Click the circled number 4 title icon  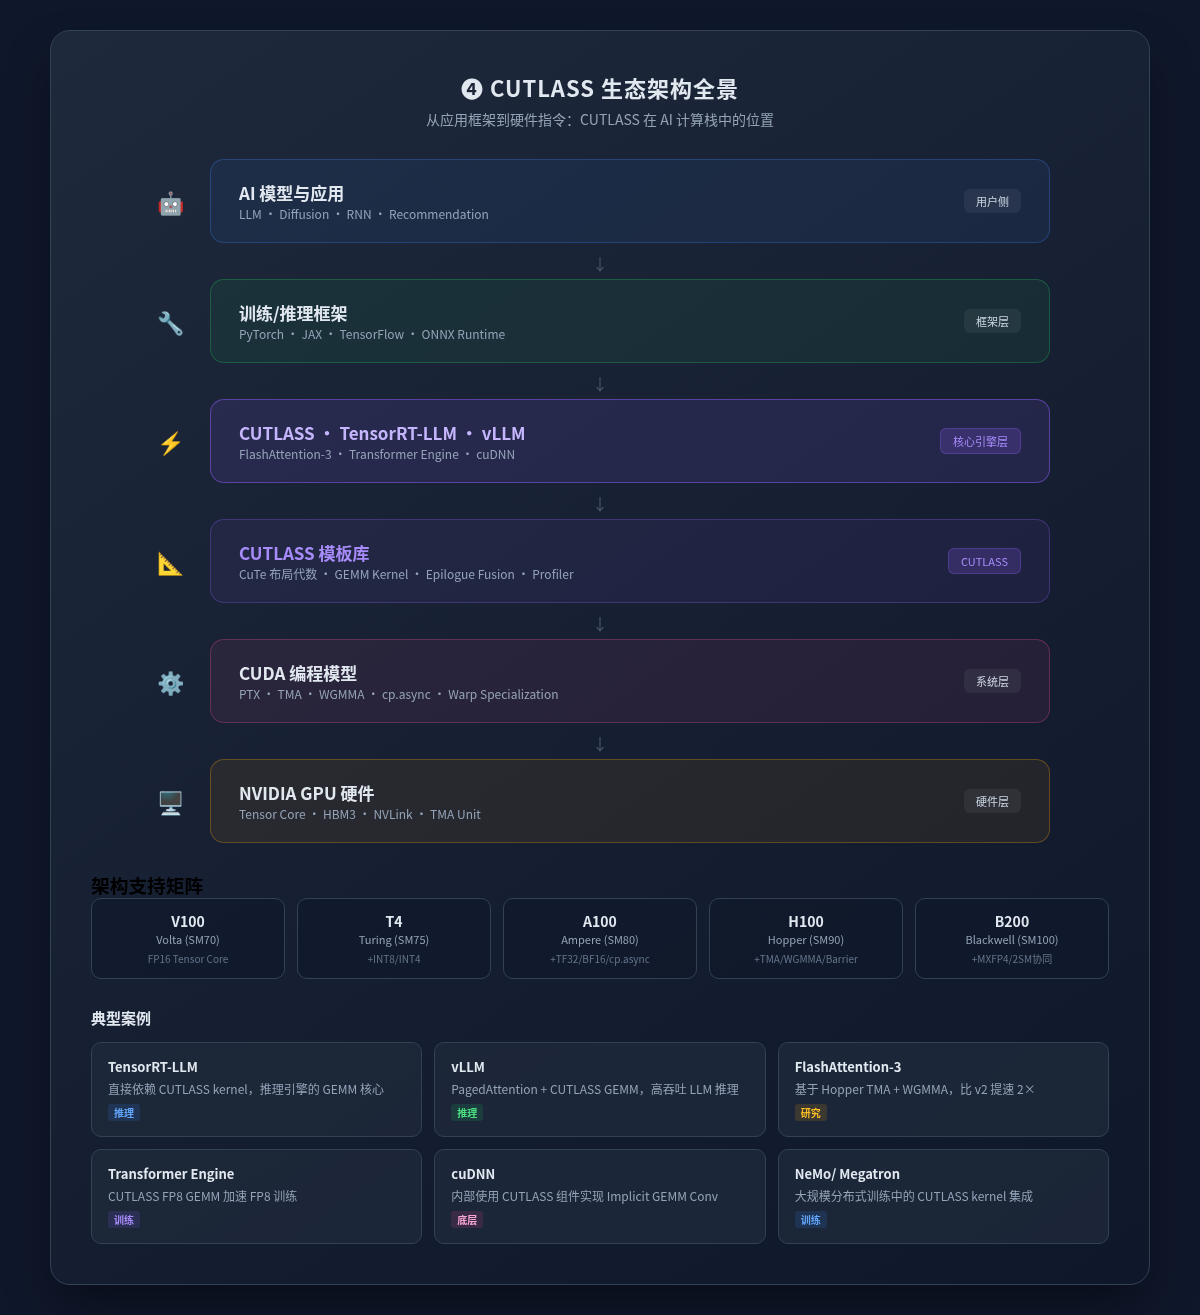[472, 89]
